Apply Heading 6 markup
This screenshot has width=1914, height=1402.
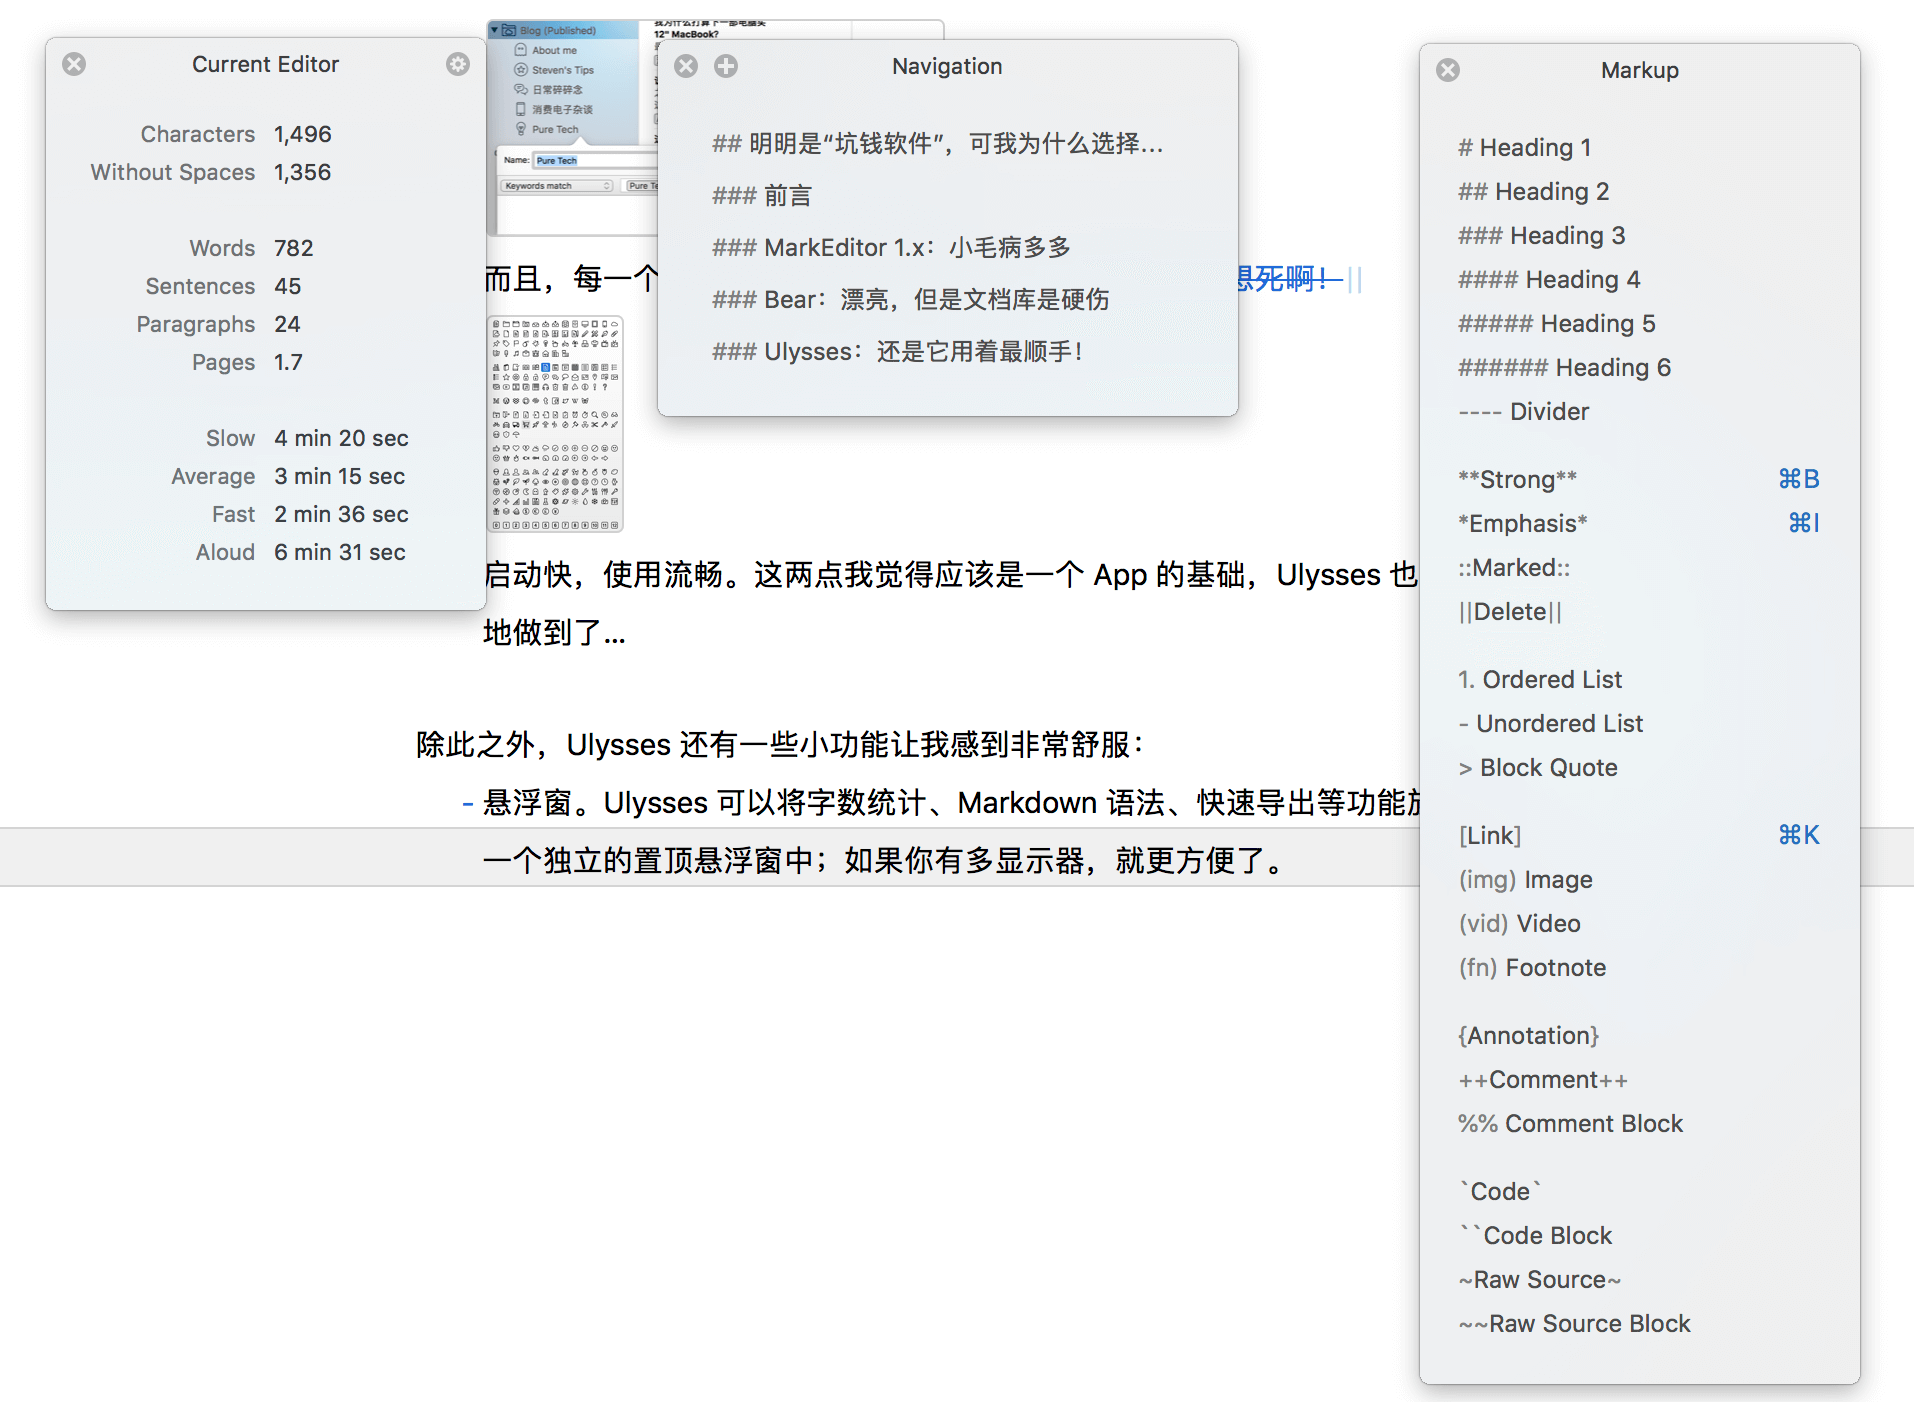[x=1565, y=368]
